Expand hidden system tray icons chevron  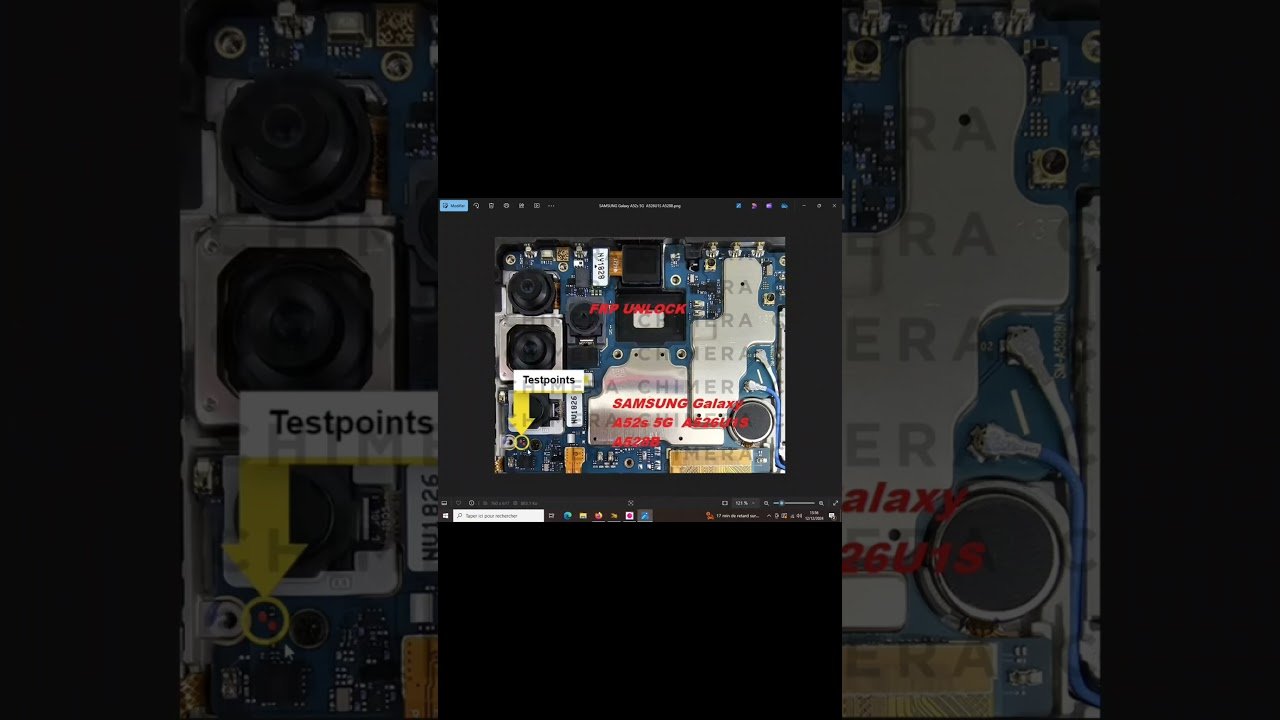click(x=768, y=516)
